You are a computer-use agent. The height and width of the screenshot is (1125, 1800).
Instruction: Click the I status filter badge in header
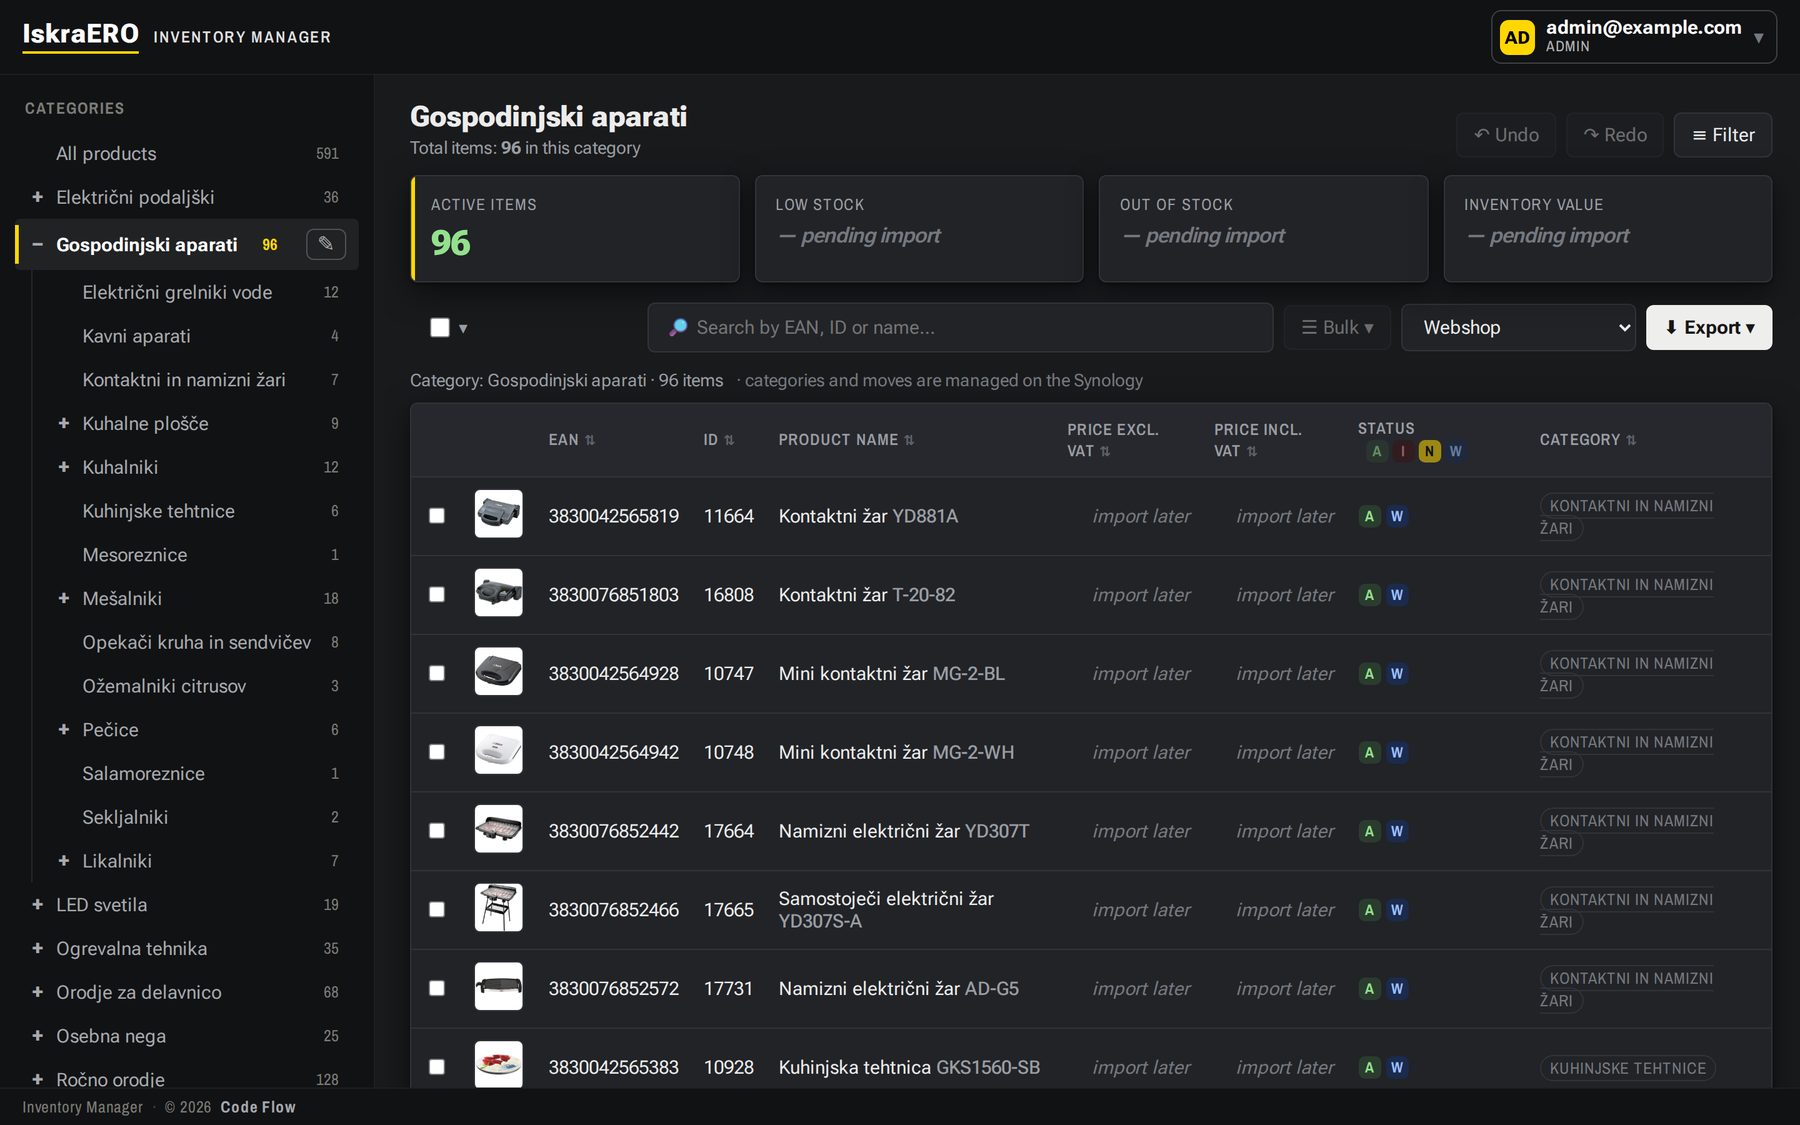coord(1403,451)
